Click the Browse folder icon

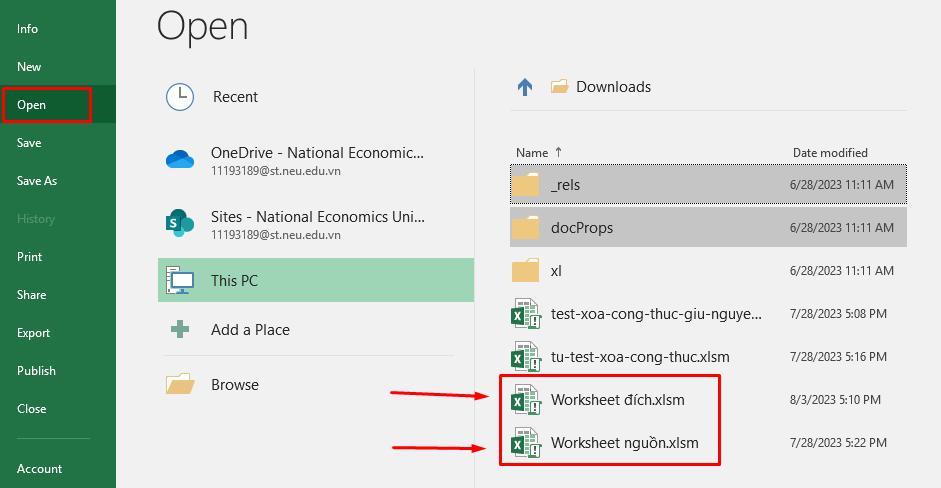180,384
